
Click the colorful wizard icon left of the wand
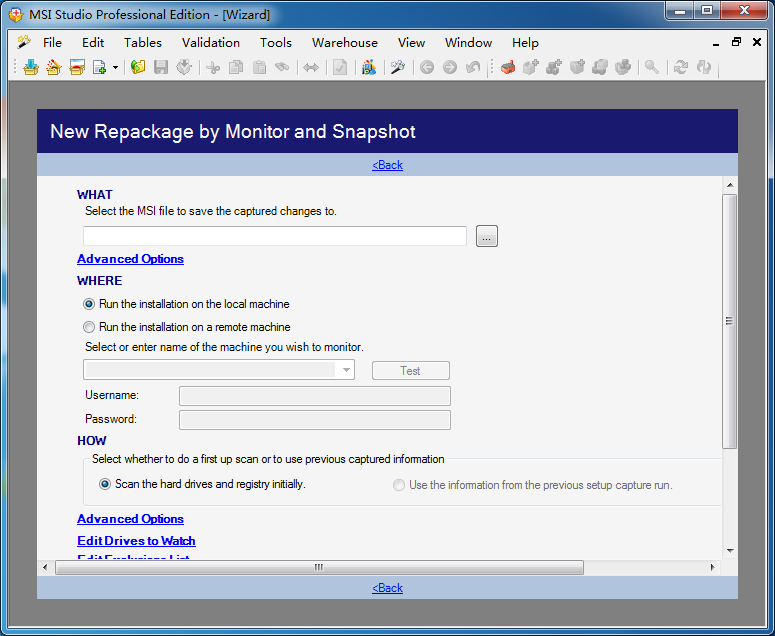point(369,67)
